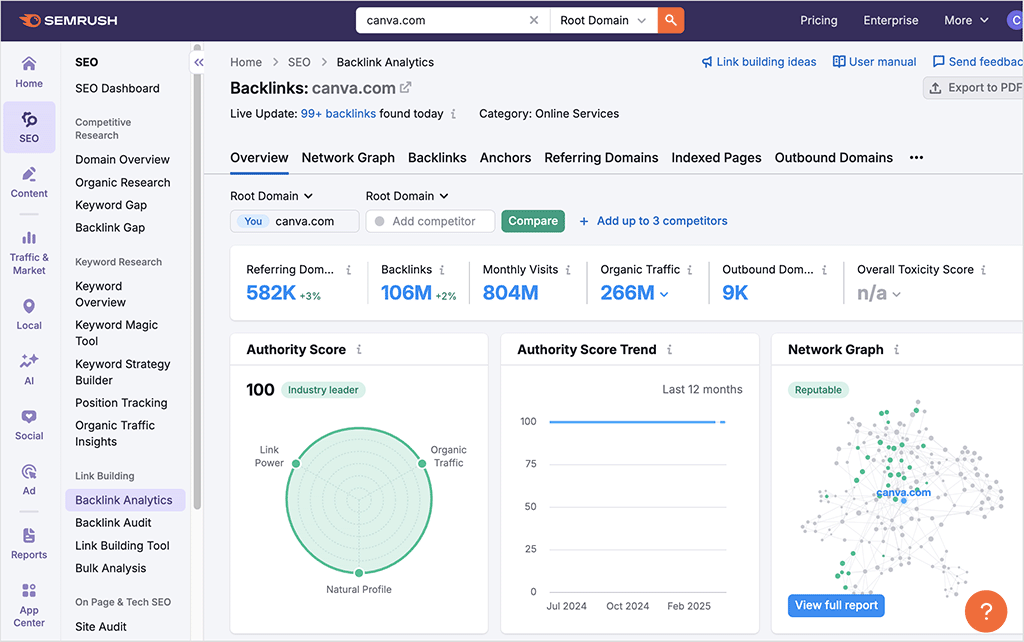Screen dimensions: 1024x642
Task: Go to Home breadcrumb
Action: coord(246,62)
